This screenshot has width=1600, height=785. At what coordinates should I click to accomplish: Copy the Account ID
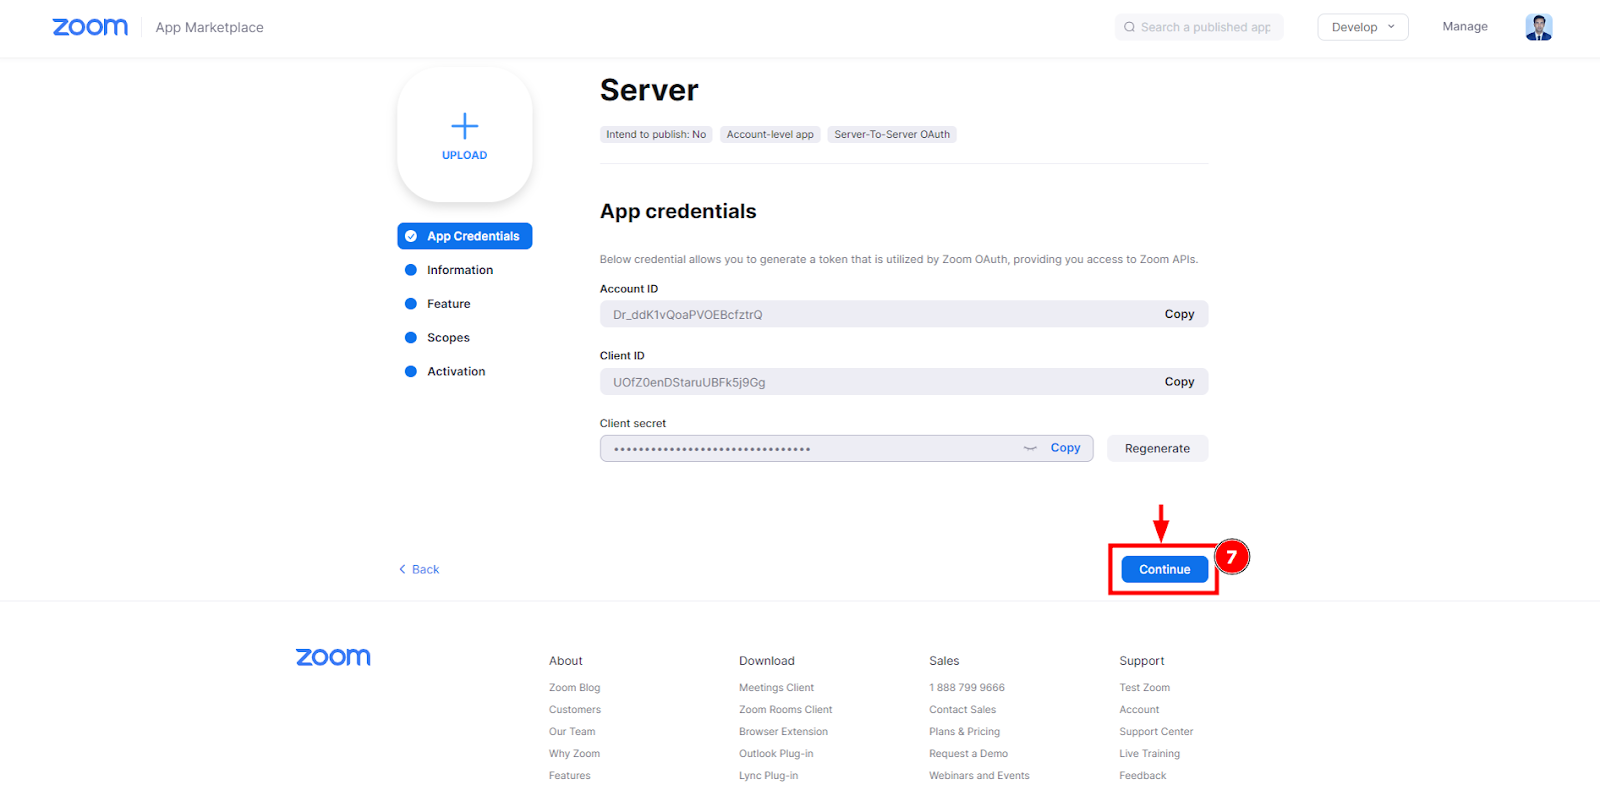pos(1179,314)
